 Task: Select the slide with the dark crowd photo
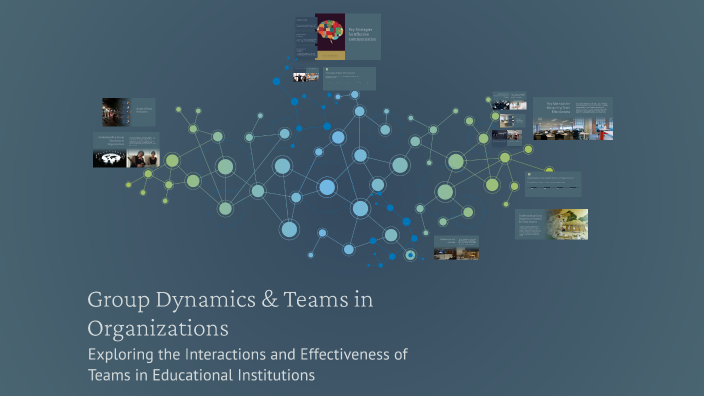(129, 112)
